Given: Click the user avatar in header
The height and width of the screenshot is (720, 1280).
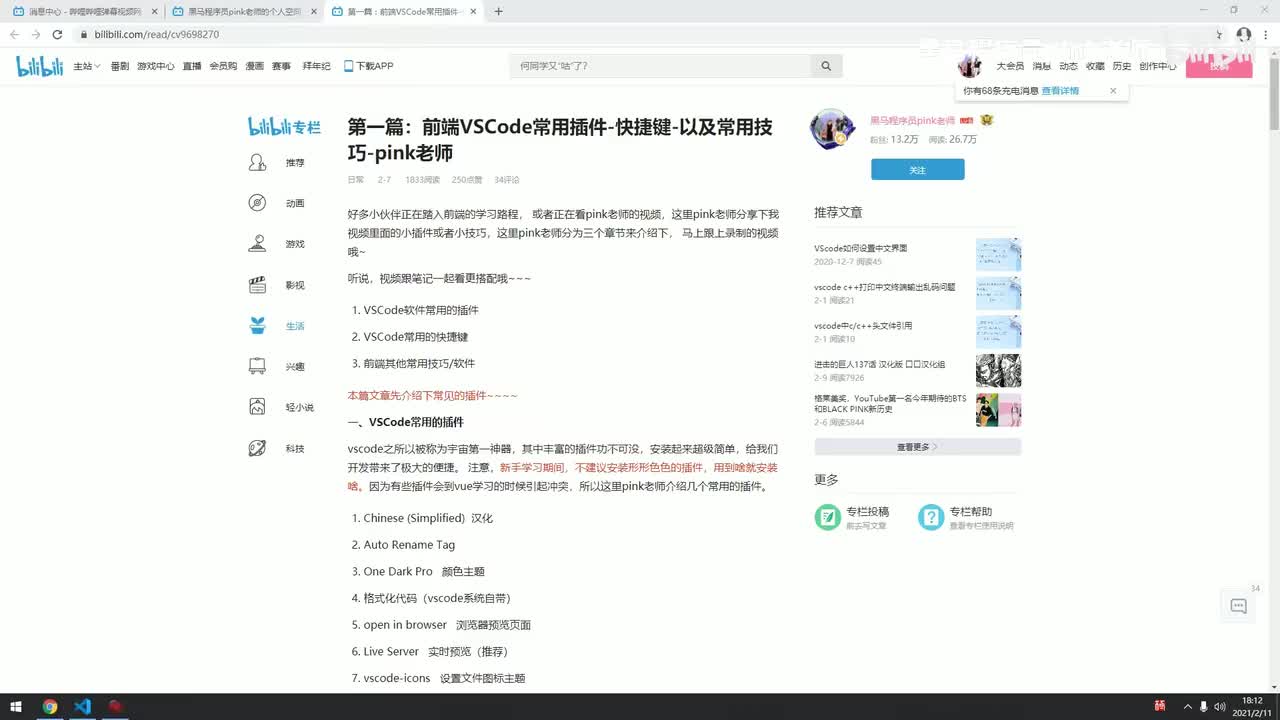Looking at the screenshot, I should (x=969, y=66).
